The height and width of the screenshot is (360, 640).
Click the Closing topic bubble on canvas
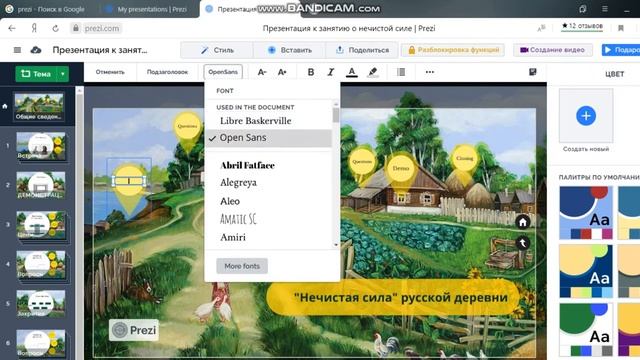[x=464, y=158]
